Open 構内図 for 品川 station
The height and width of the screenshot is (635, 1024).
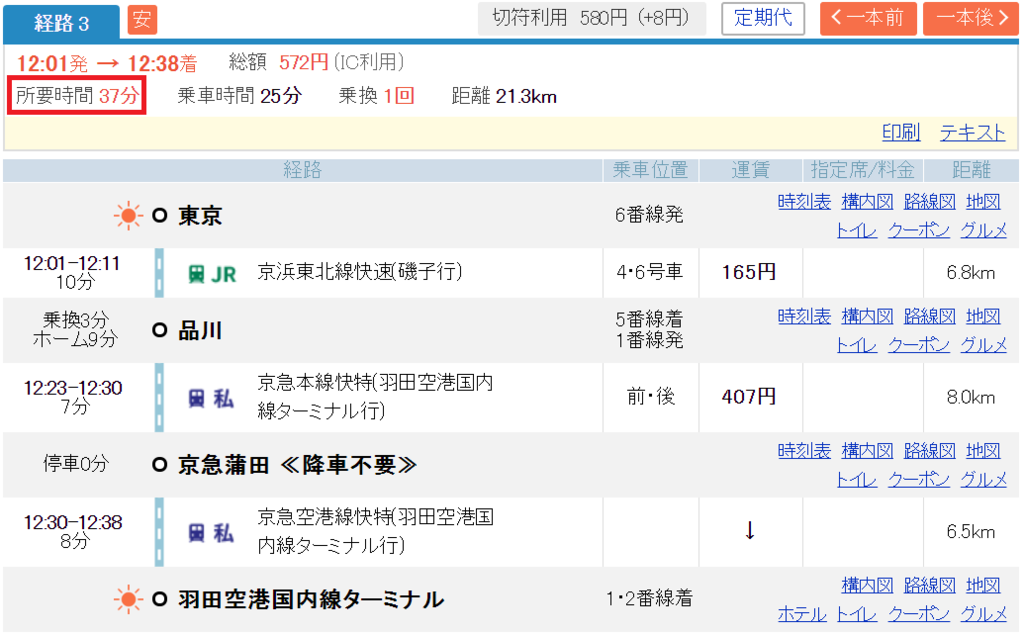pyautogui.click(x=867, y=317)
